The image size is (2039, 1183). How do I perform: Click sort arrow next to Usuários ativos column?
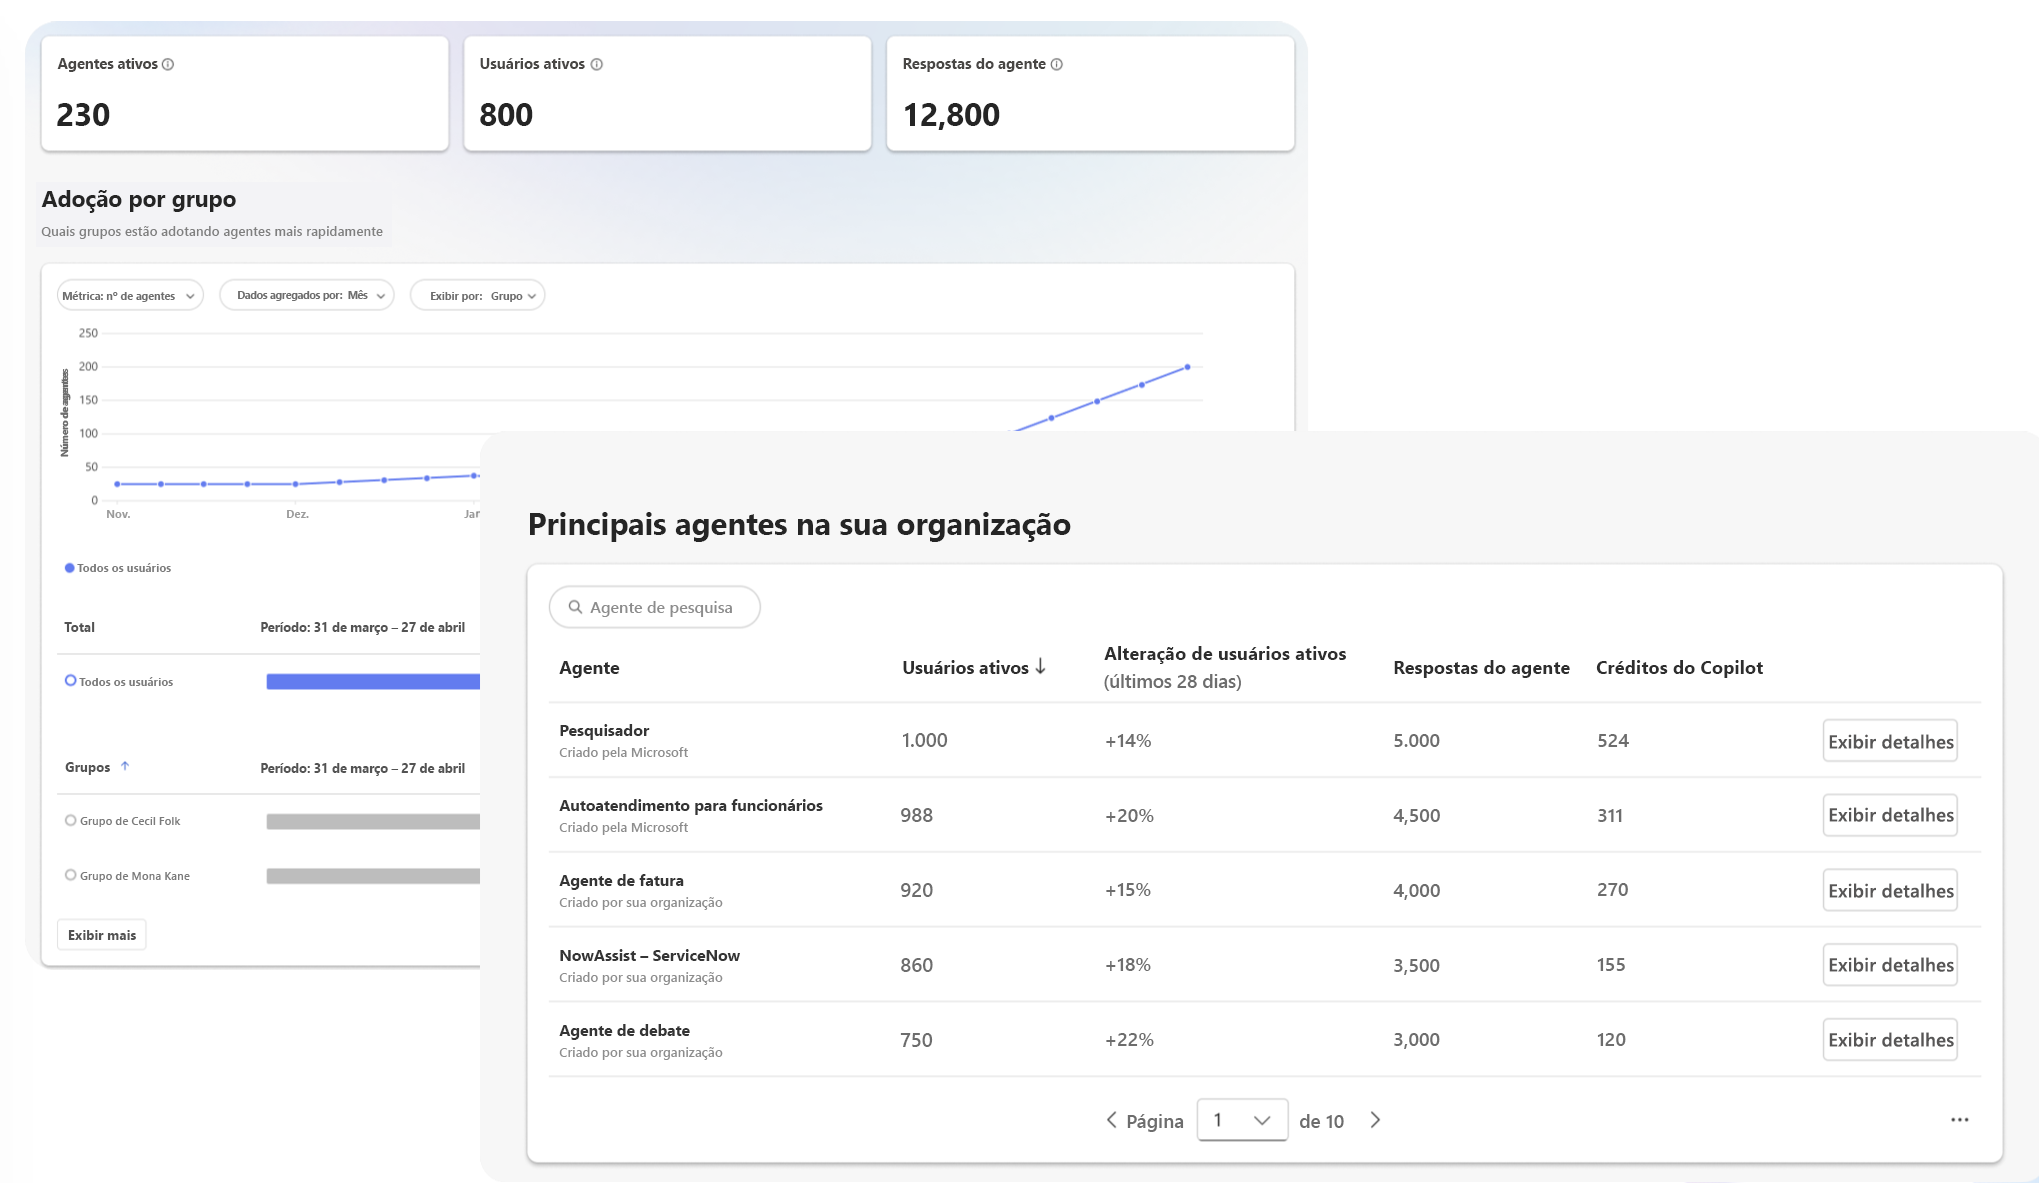tap(1041, 666)
